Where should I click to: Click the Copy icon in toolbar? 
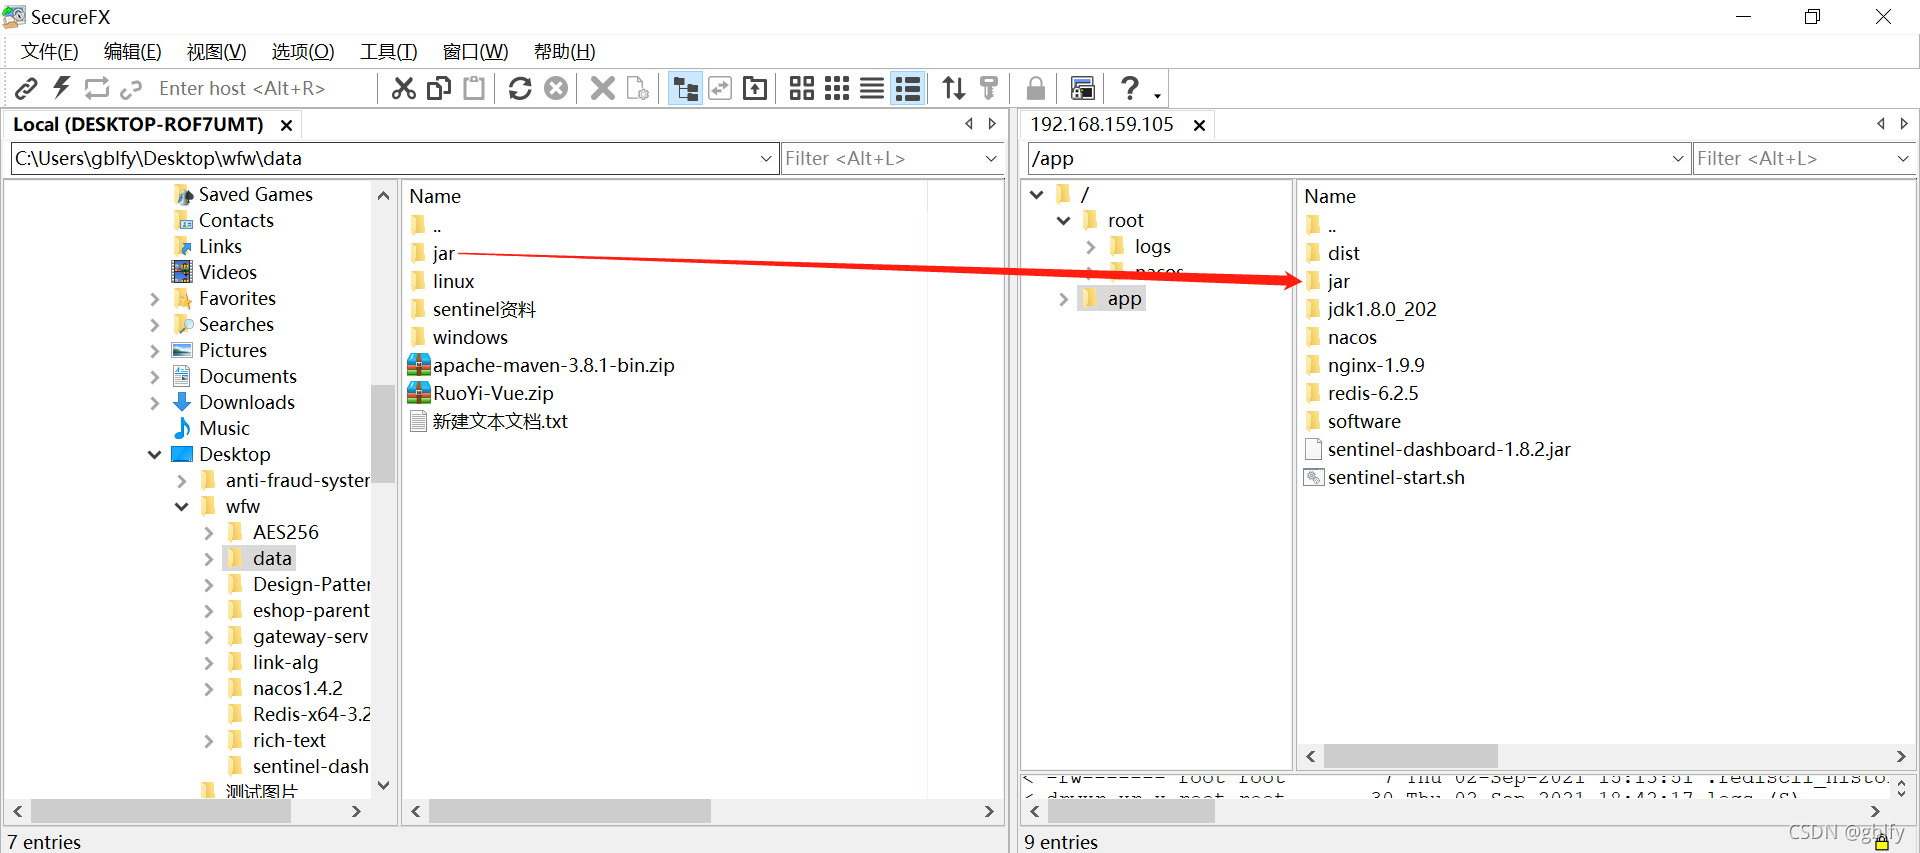tap(439, 88)
